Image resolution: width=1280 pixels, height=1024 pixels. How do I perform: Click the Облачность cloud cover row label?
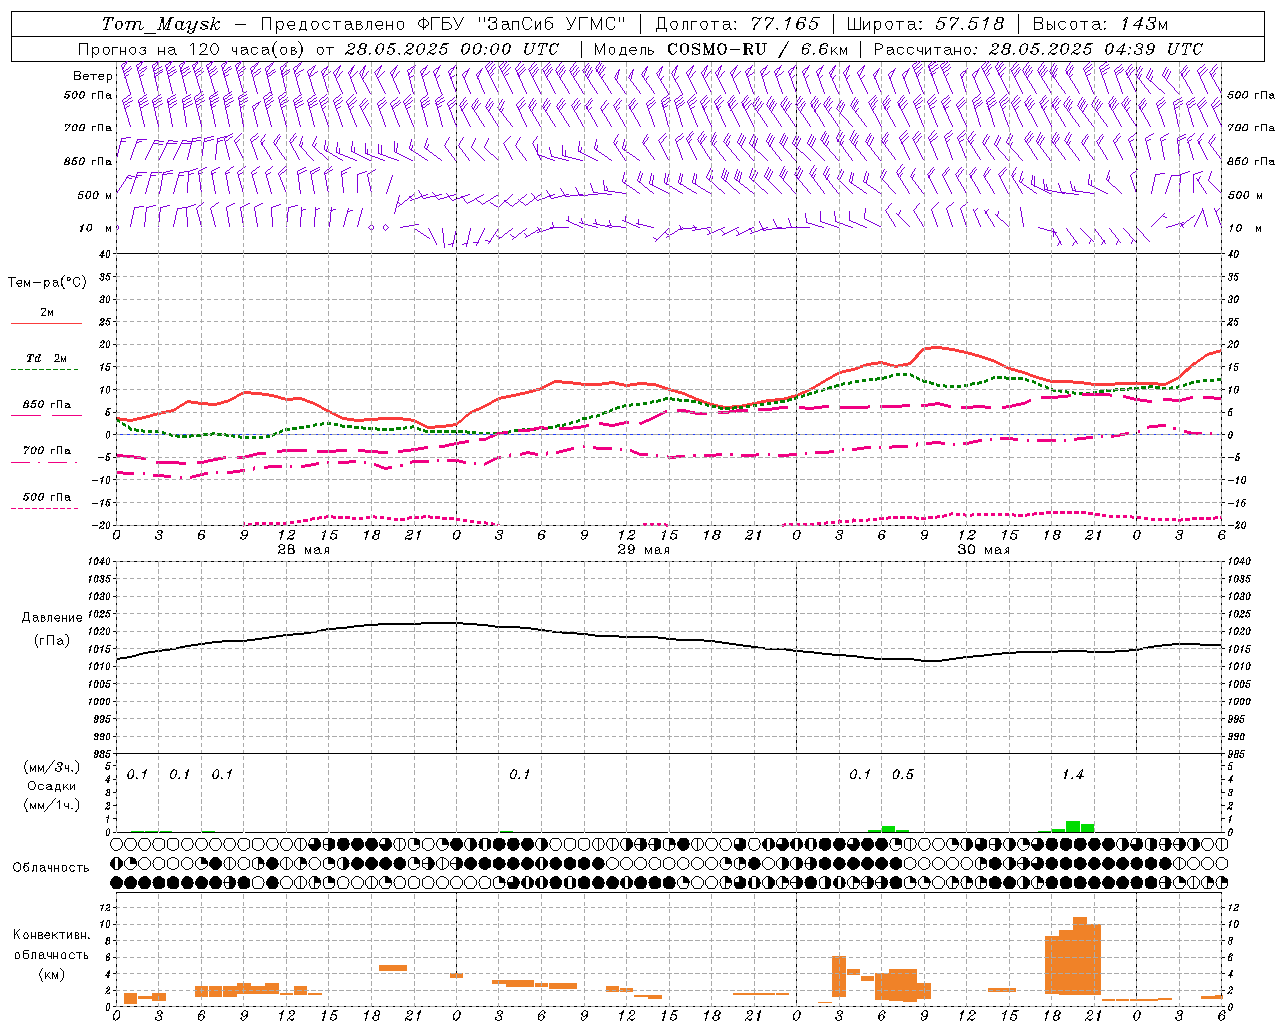[51, 867]
